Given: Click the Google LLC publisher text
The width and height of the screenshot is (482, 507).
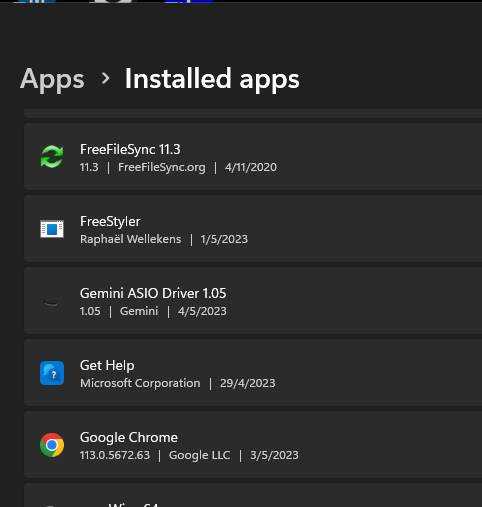Looking at the screenshot, I should (199, 455).
